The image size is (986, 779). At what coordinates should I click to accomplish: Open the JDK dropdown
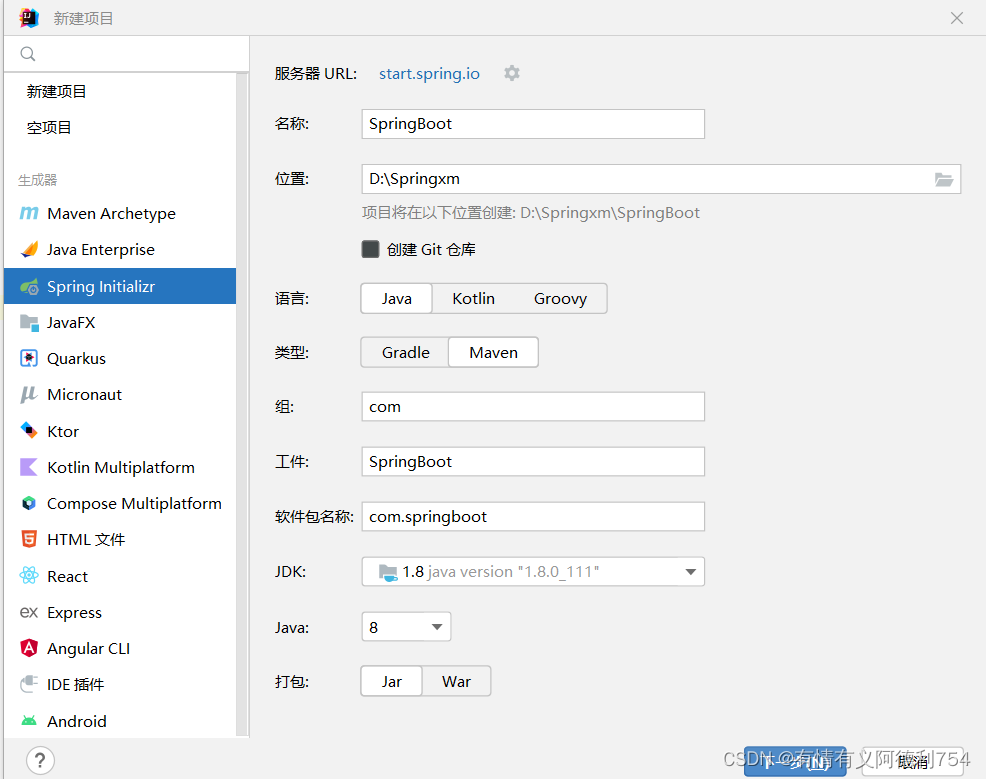click(x=533, y=572)
